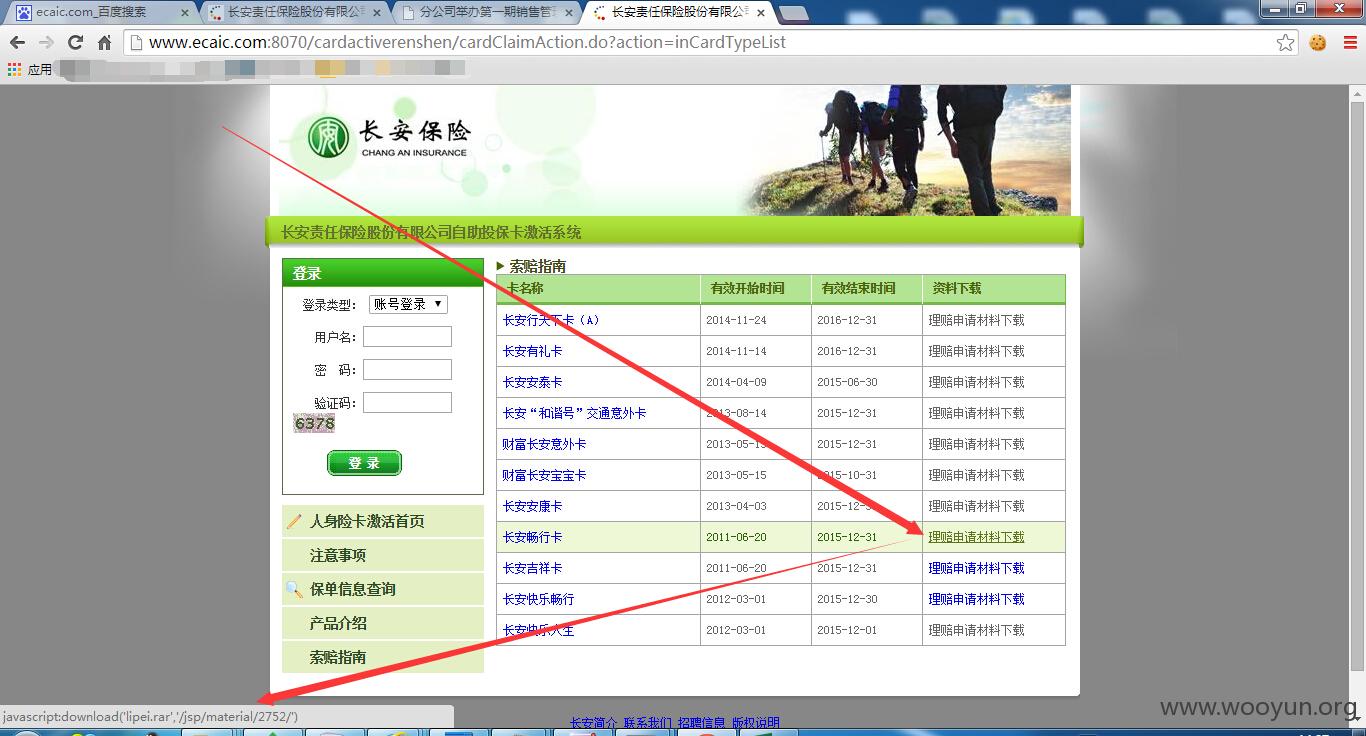
Task: Click the start date 2014-04-09
Action: pyautogui.click(x=736, y=382)
